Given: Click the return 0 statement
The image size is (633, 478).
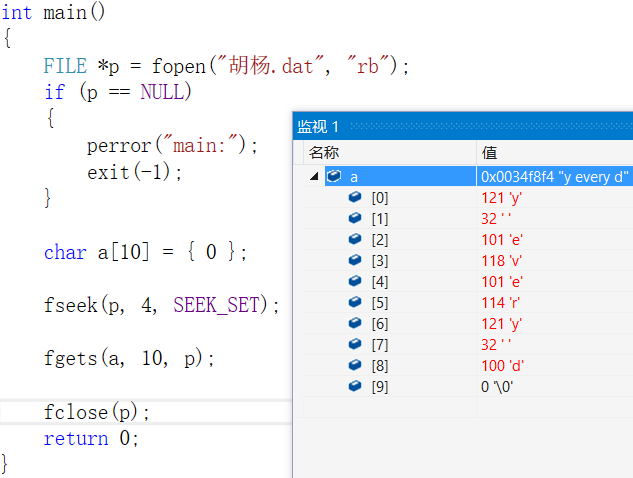Looking at the screenshot, I should click(91, 438).
